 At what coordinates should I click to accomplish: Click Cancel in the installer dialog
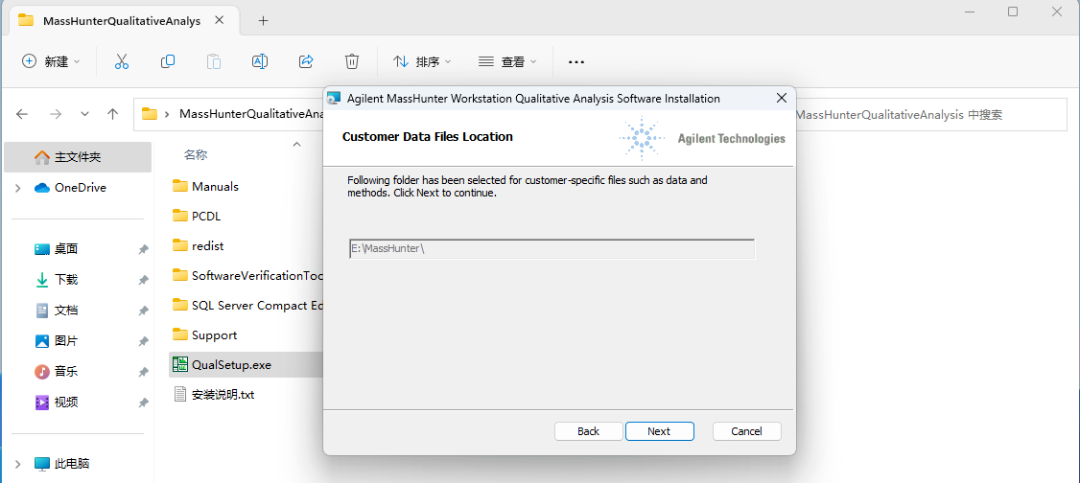click(x=747, y=431)
